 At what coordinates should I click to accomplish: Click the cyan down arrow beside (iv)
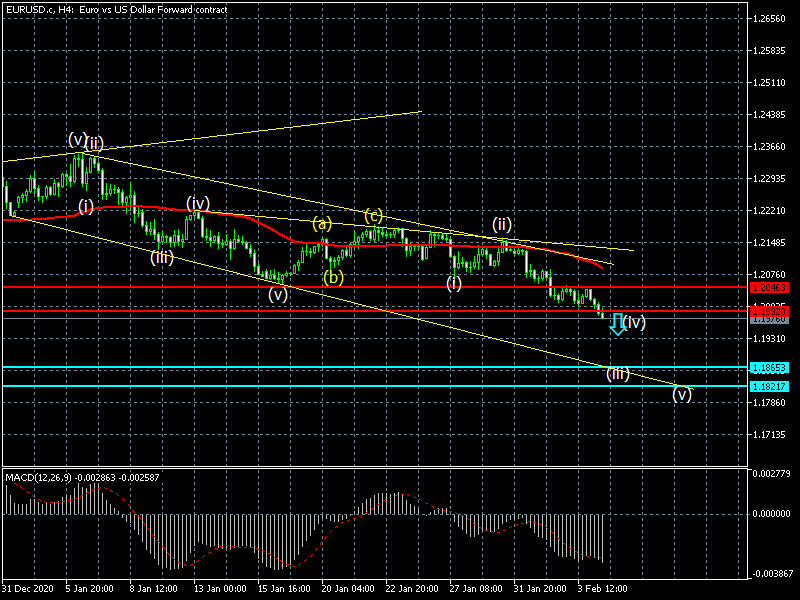pyautogui.click(x=617, y=324)
